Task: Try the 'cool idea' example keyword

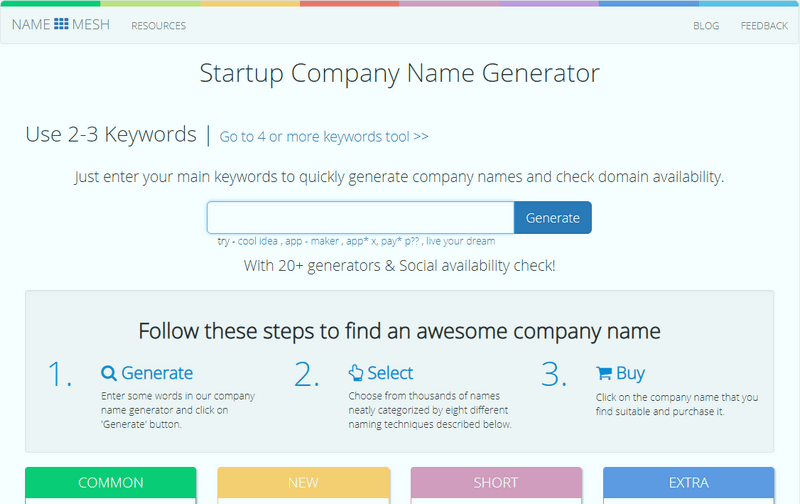Action: 258,241
